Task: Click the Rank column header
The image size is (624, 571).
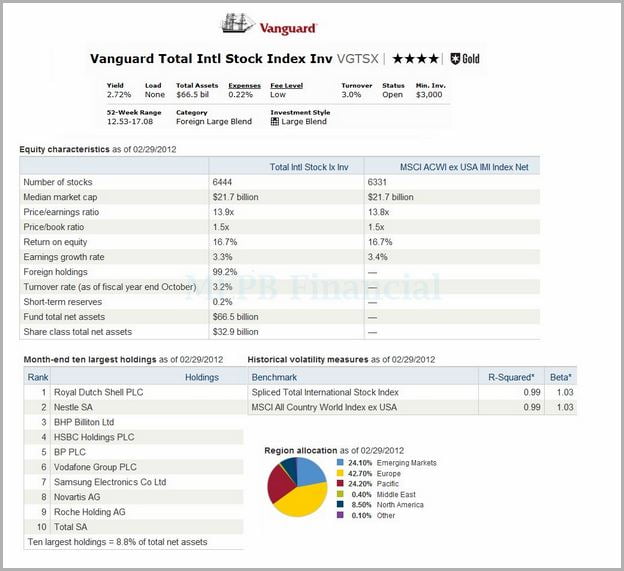Action: pos(38,377)
